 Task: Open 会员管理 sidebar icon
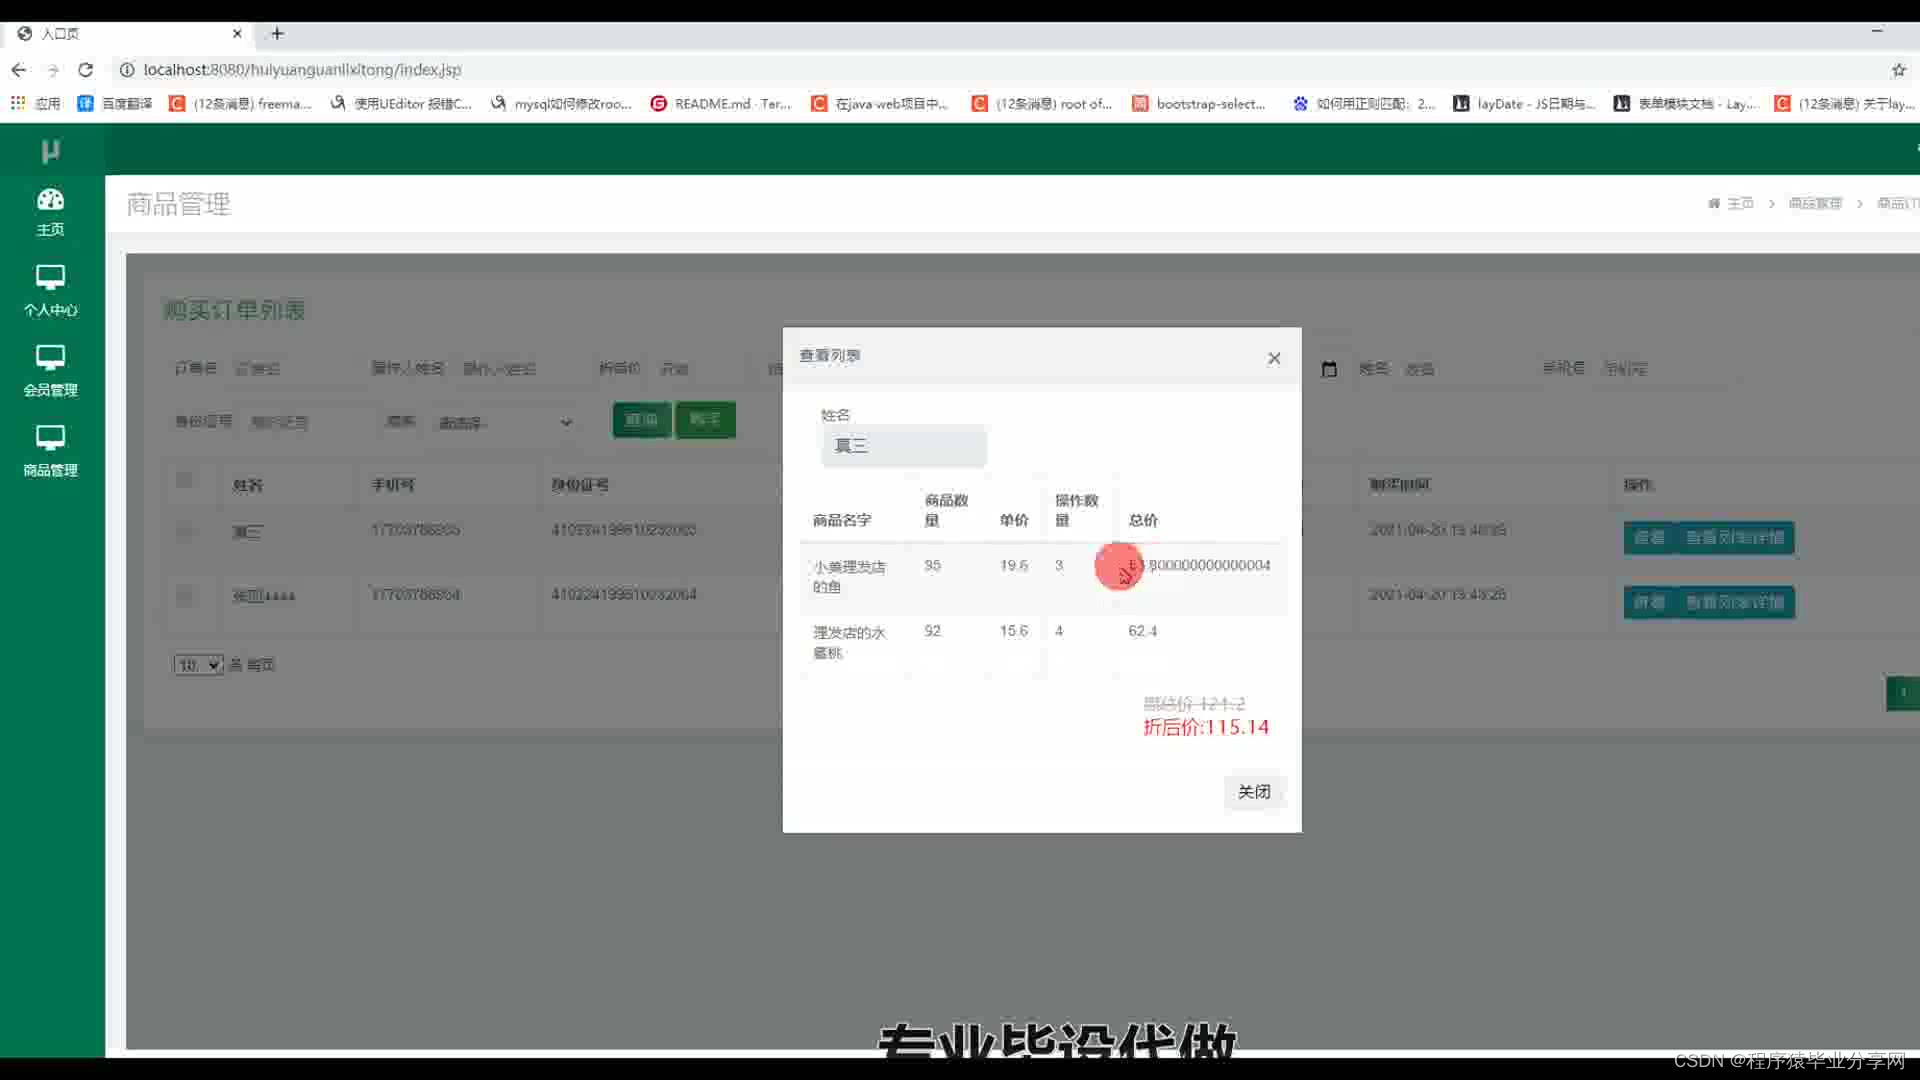tap(50, 357)
